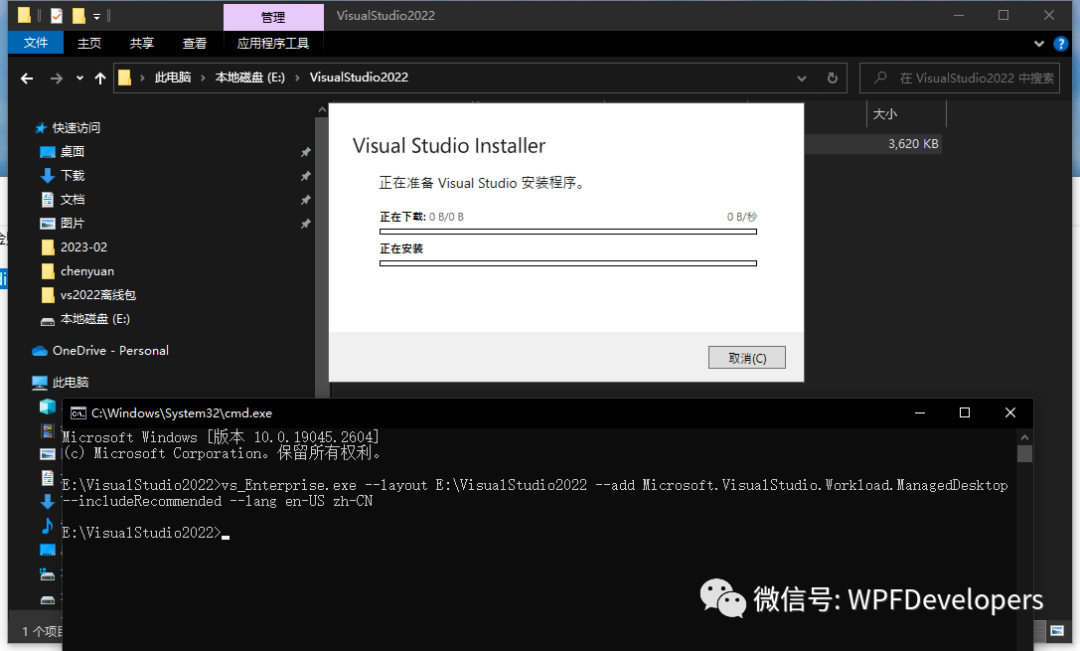Image resolution: width=1080 pixels, height=651 pixels.
Task: Open 桌面 in quick access
Action: pyautogui.click(x=72, y=152)
